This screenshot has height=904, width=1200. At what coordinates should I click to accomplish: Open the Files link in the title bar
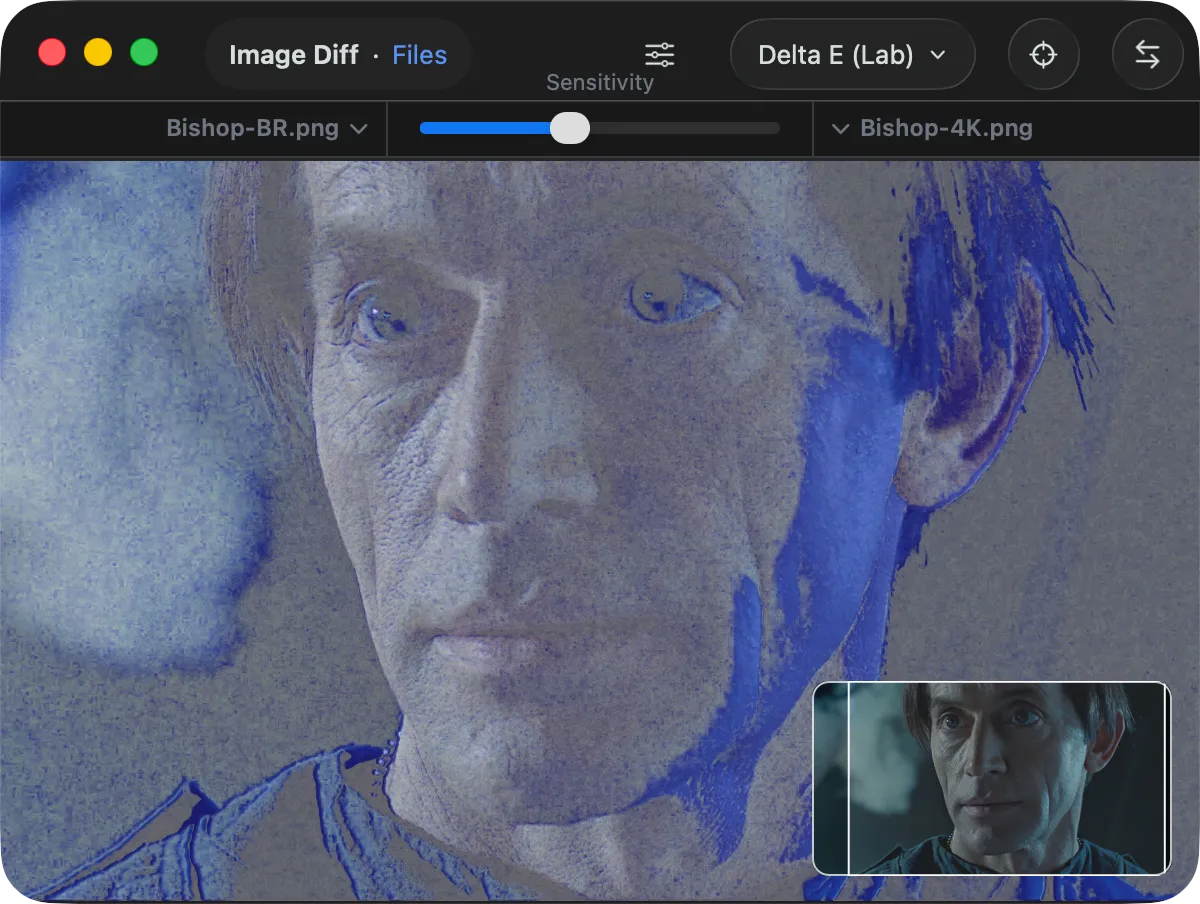point(419,55)
